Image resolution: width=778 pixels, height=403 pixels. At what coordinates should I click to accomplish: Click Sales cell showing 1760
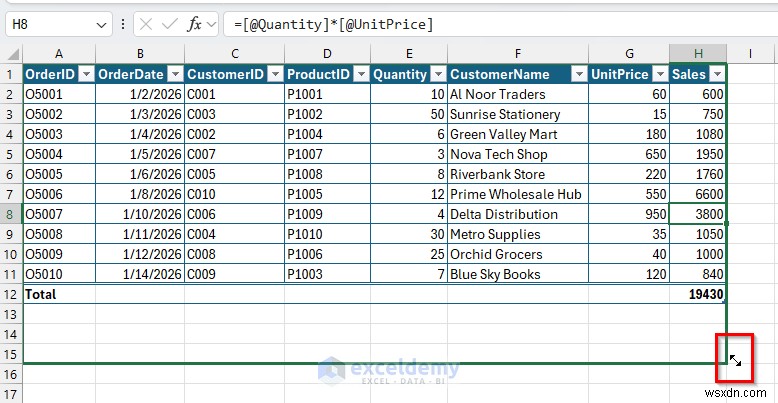coord(698,174)
